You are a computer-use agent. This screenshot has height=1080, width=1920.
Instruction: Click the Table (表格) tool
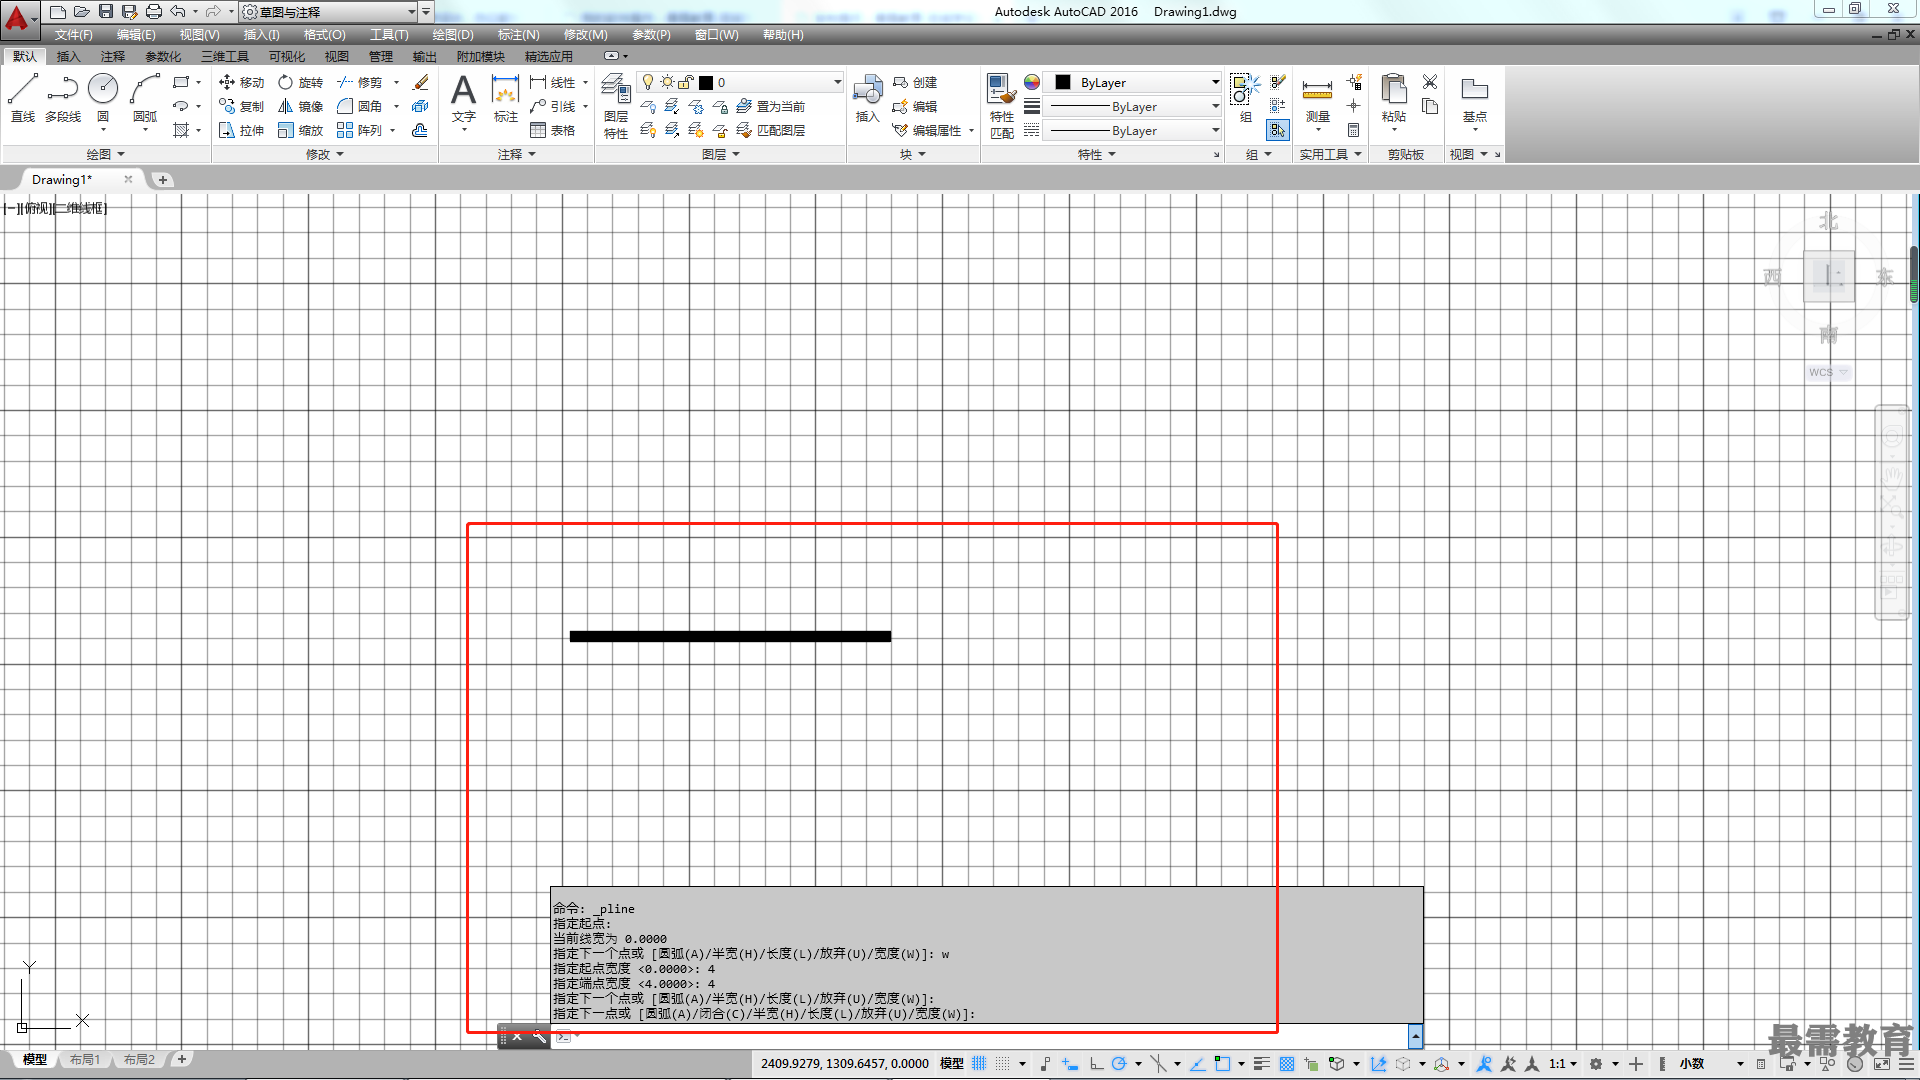tap(553, 130)
